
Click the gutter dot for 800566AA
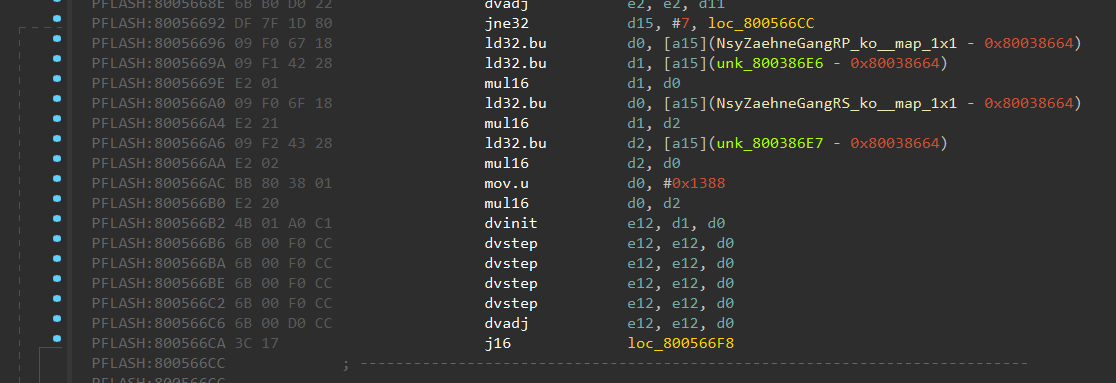click(x=57, y=158)
